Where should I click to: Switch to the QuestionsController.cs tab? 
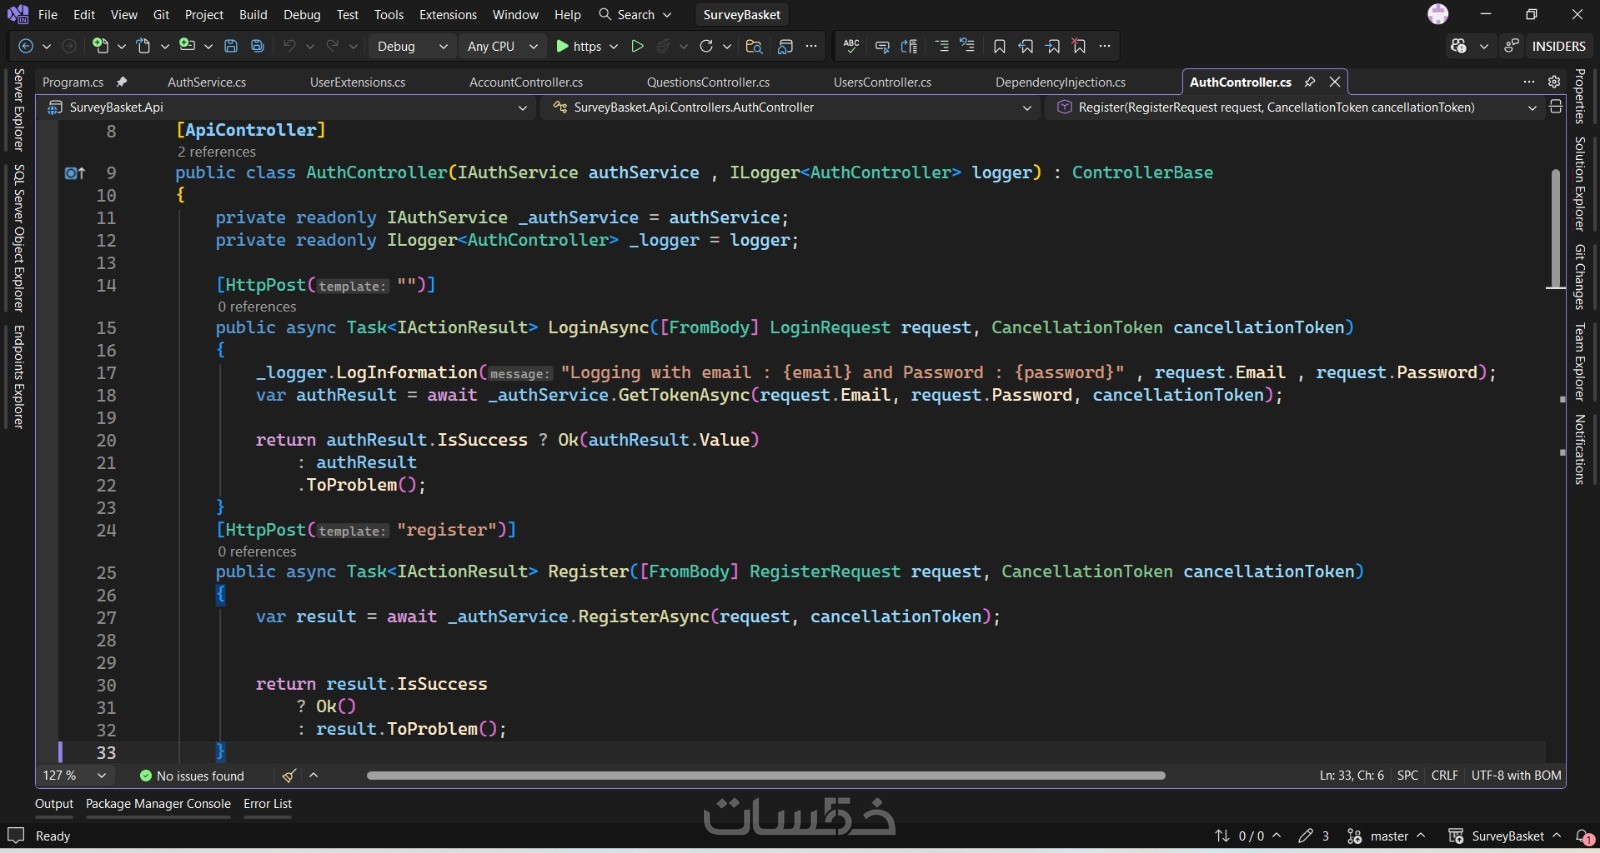(708, 82)
